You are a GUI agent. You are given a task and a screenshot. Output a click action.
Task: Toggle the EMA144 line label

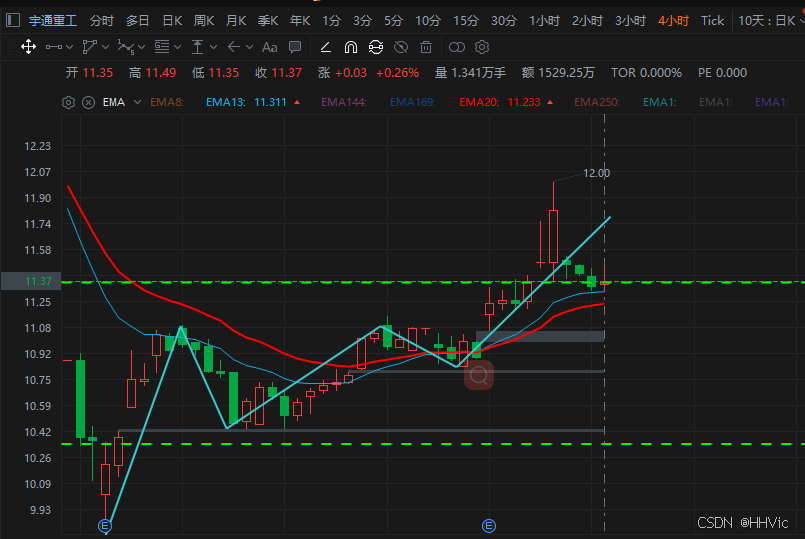[343, 102]
